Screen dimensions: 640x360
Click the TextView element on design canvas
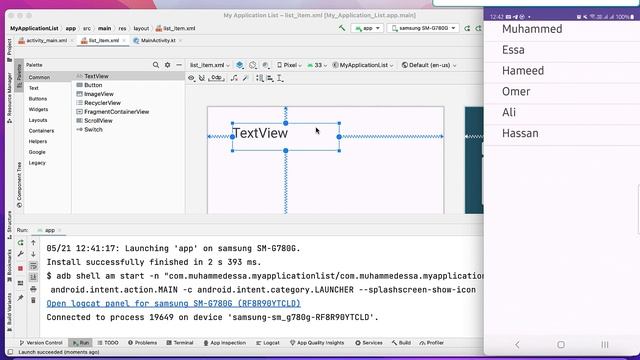click(x=285, y=137)
